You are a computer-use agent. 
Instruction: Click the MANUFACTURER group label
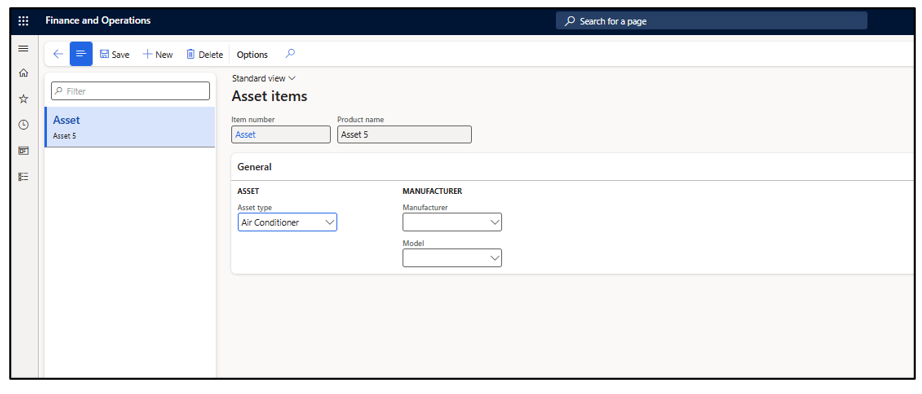pyautogui.click(x=432, y=191)
